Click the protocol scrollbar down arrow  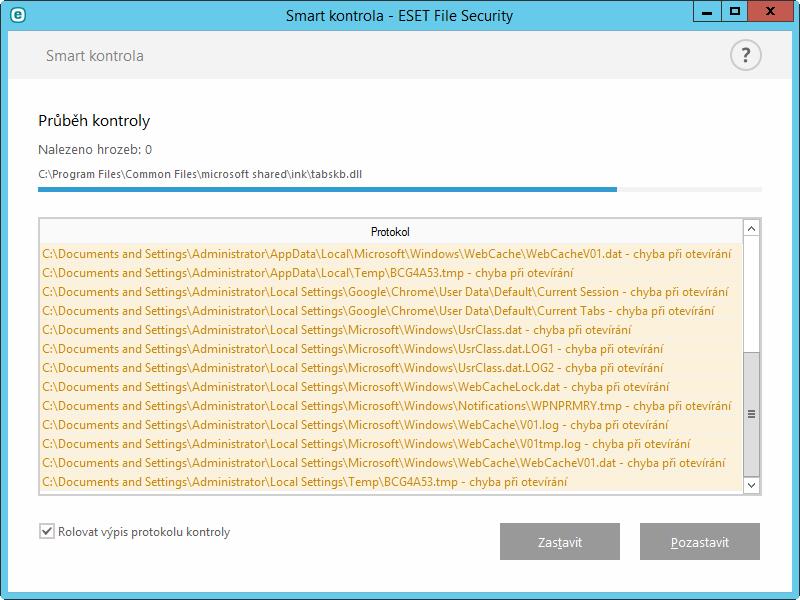(751, 485)
